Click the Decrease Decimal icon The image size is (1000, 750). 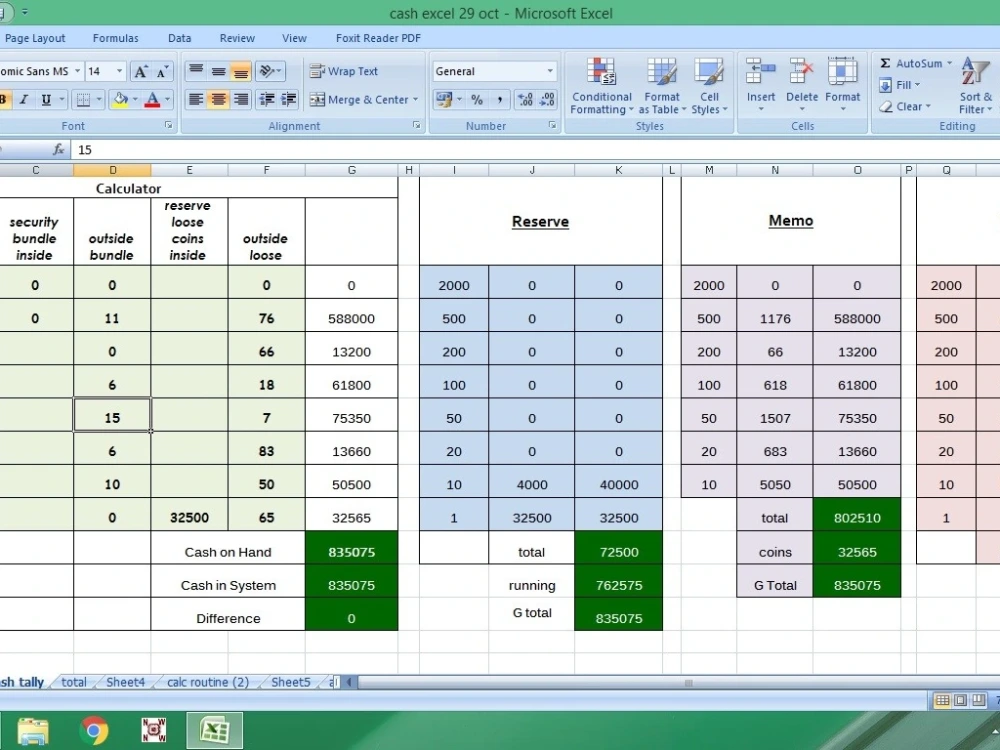547,99
